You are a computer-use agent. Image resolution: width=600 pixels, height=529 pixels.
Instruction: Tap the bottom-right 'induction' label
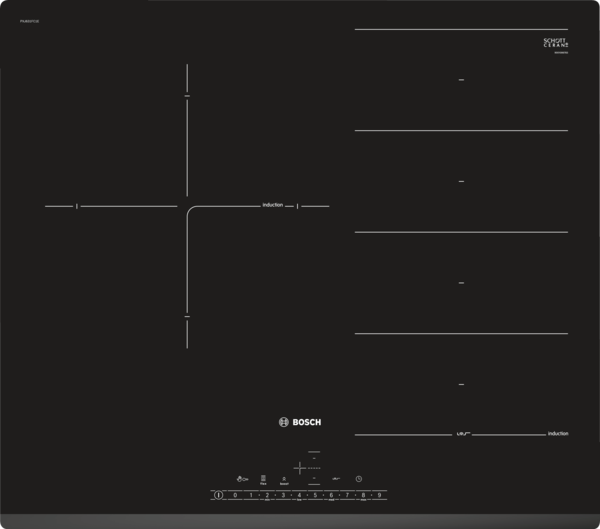pyautogui.click(x=558, y=433)
